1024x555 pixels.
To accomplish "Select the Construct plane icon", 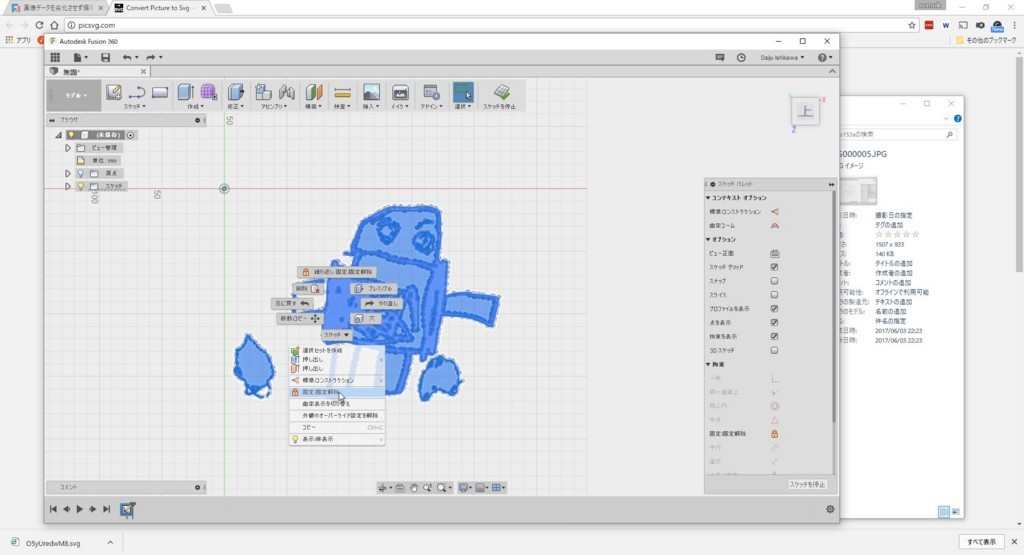I will pyautogui.click(x=314, y=92).
